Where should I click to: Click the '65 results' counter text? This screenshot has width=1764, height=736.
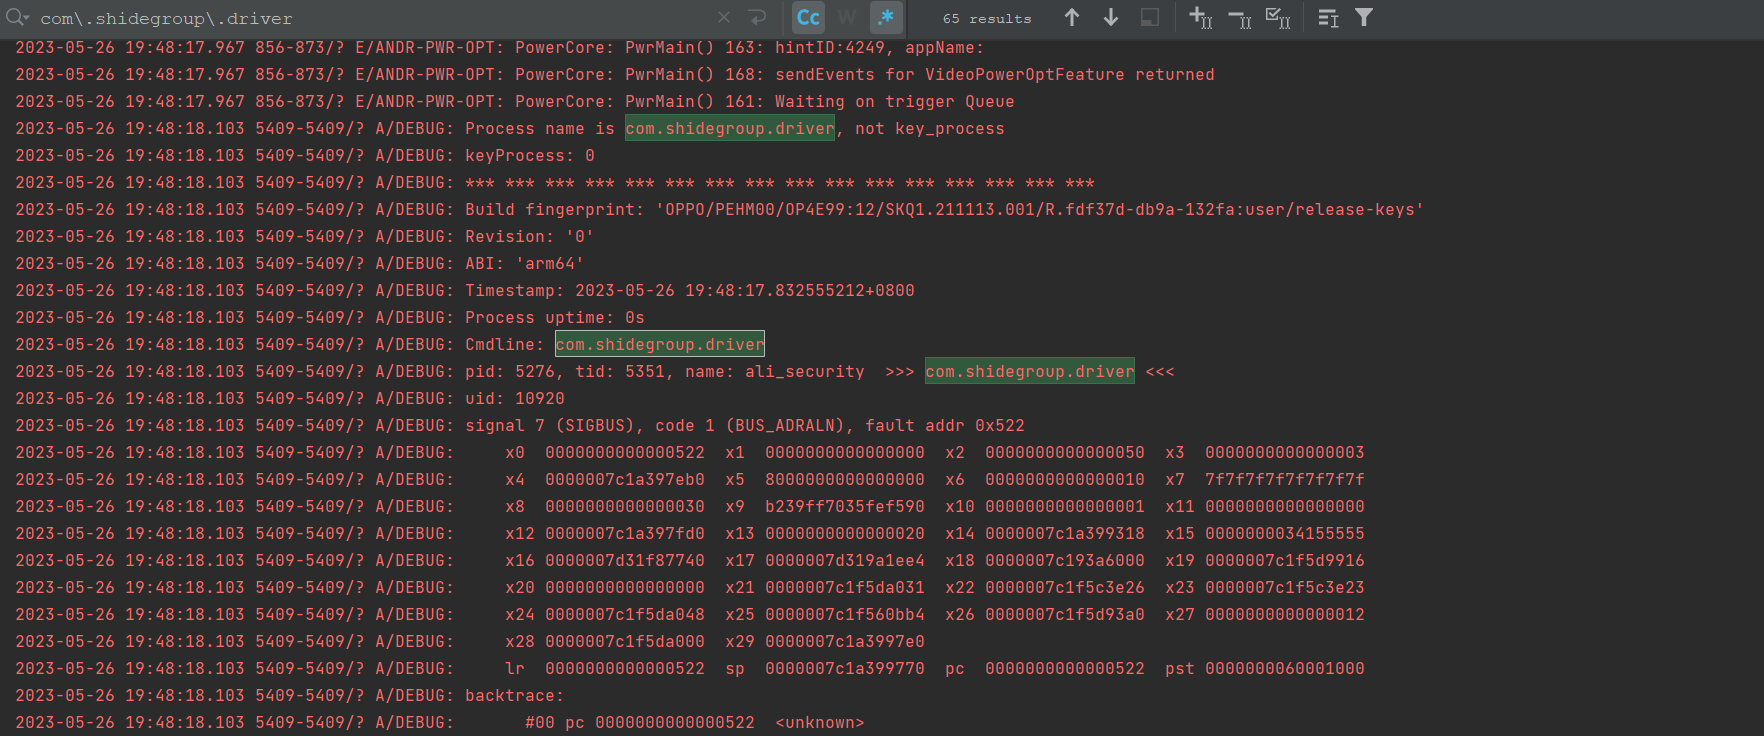coord(986,19)
